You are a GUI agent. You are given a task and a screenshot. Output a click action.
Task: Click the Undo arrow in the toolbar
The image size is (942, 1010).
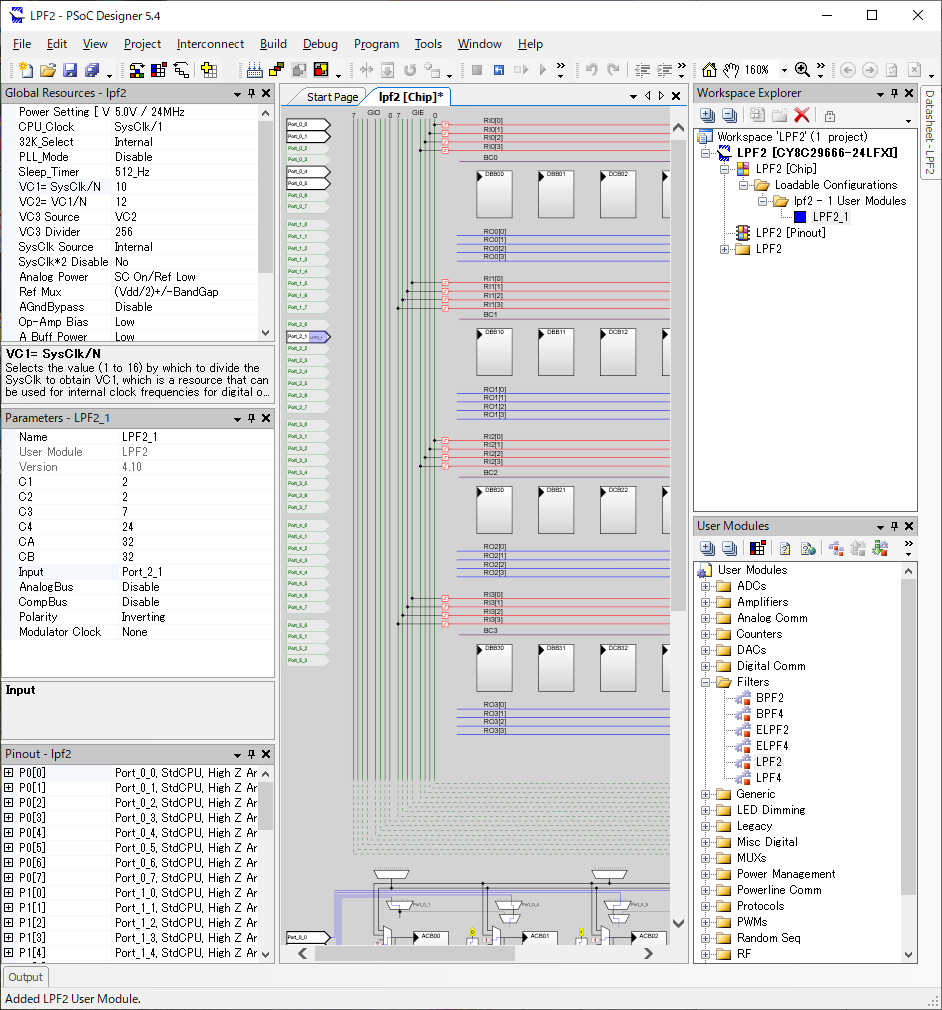click(591, 70)
